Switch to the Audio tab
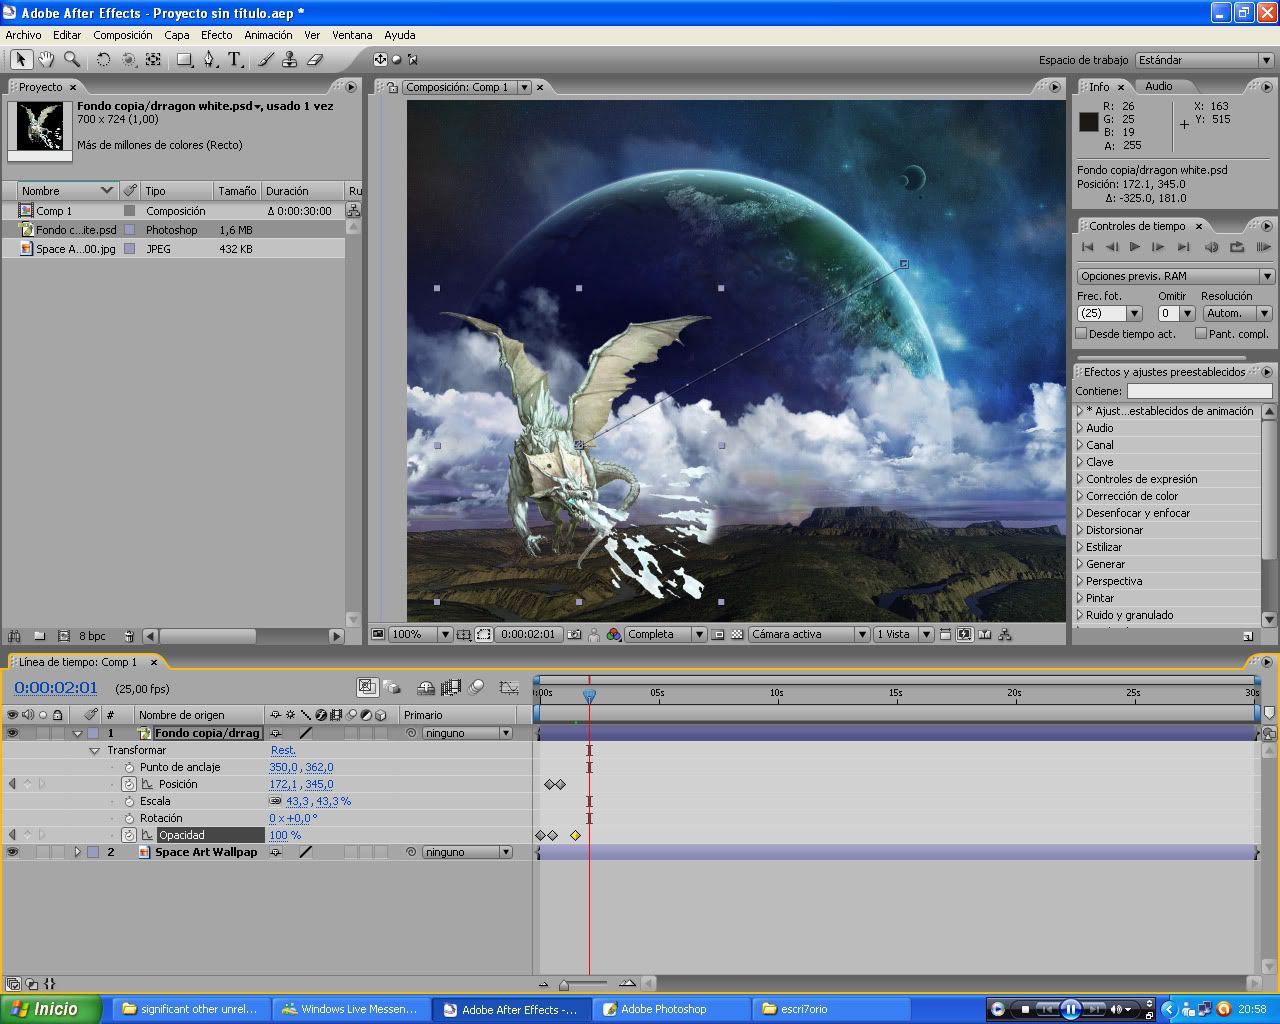1280x1024 pixels. point(1159,86)
